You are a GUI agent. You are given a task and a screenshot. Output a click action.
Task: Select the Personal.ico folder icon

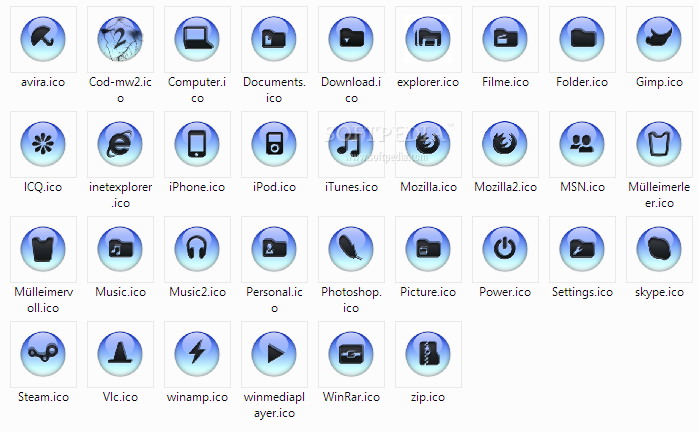tap(274, 249)
